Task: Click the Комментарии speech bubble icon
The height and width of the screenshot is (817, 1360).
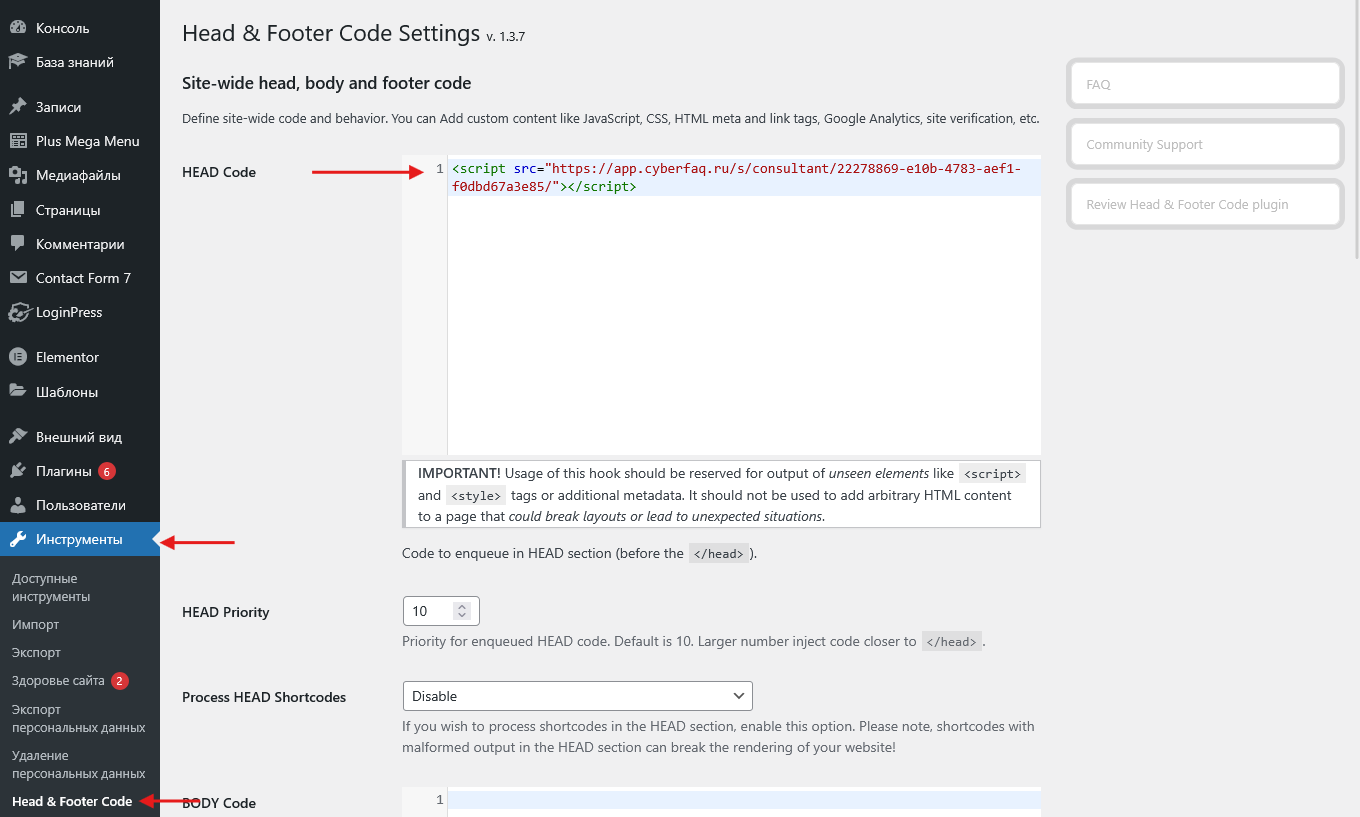Action: (18, 244)
